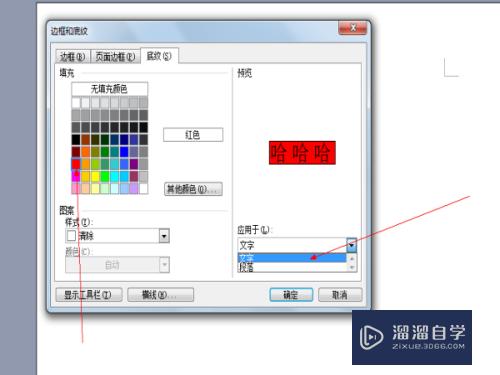Screen dimensions: 500x375
Task: Pick the lime yellow-green swatch
Action: click(x=95, y=164)
